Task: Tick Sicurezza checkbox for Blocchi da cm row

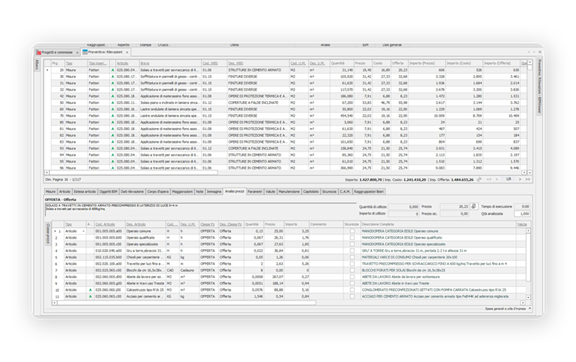Action: click(352, 270)
